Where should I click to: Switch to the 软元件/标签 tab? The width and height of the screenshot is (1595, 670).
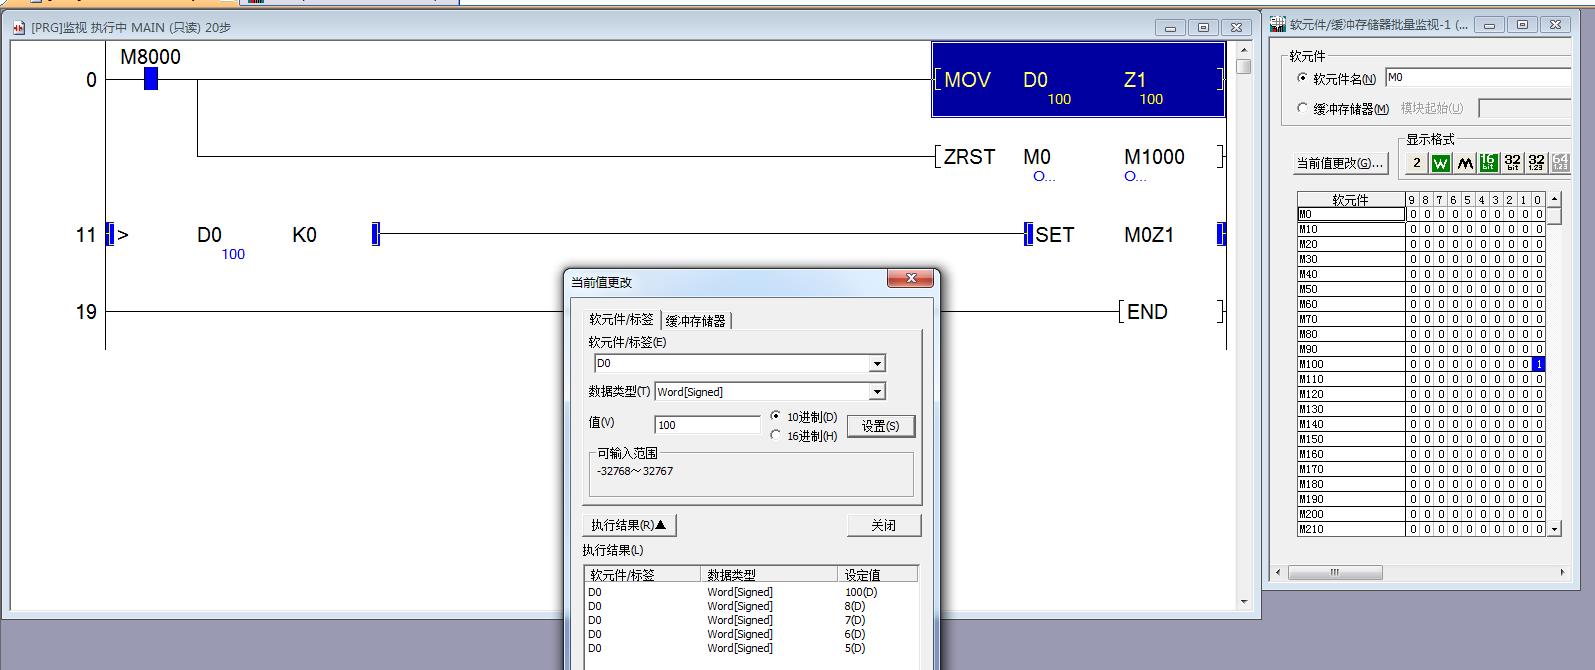[621, 320]
